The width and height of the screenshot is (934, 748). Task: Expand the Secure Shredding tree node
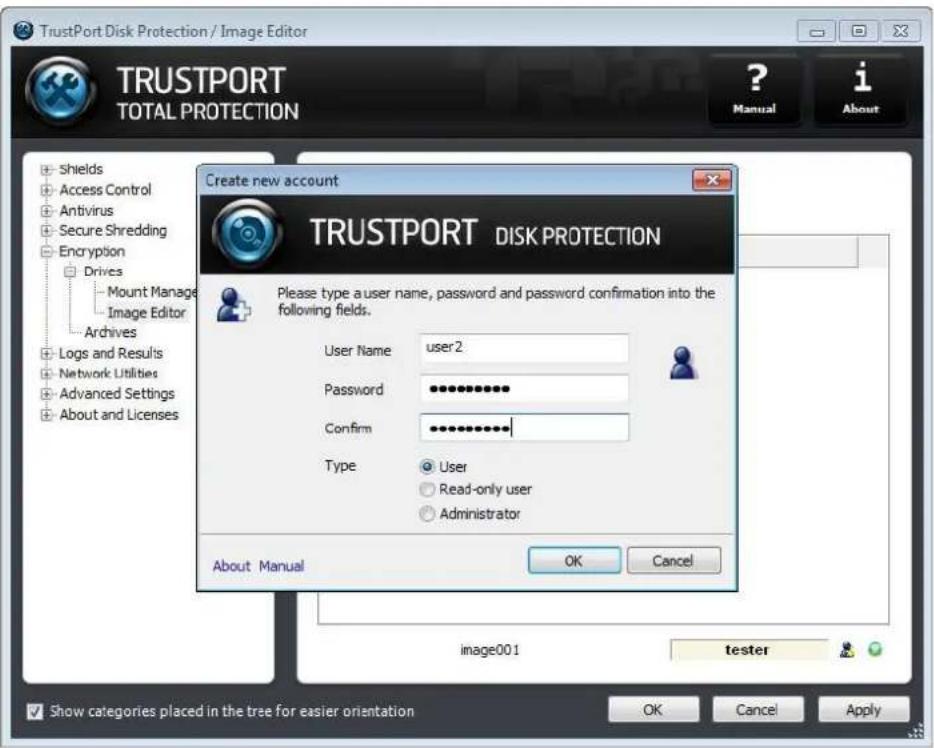(x=46, y=230)
